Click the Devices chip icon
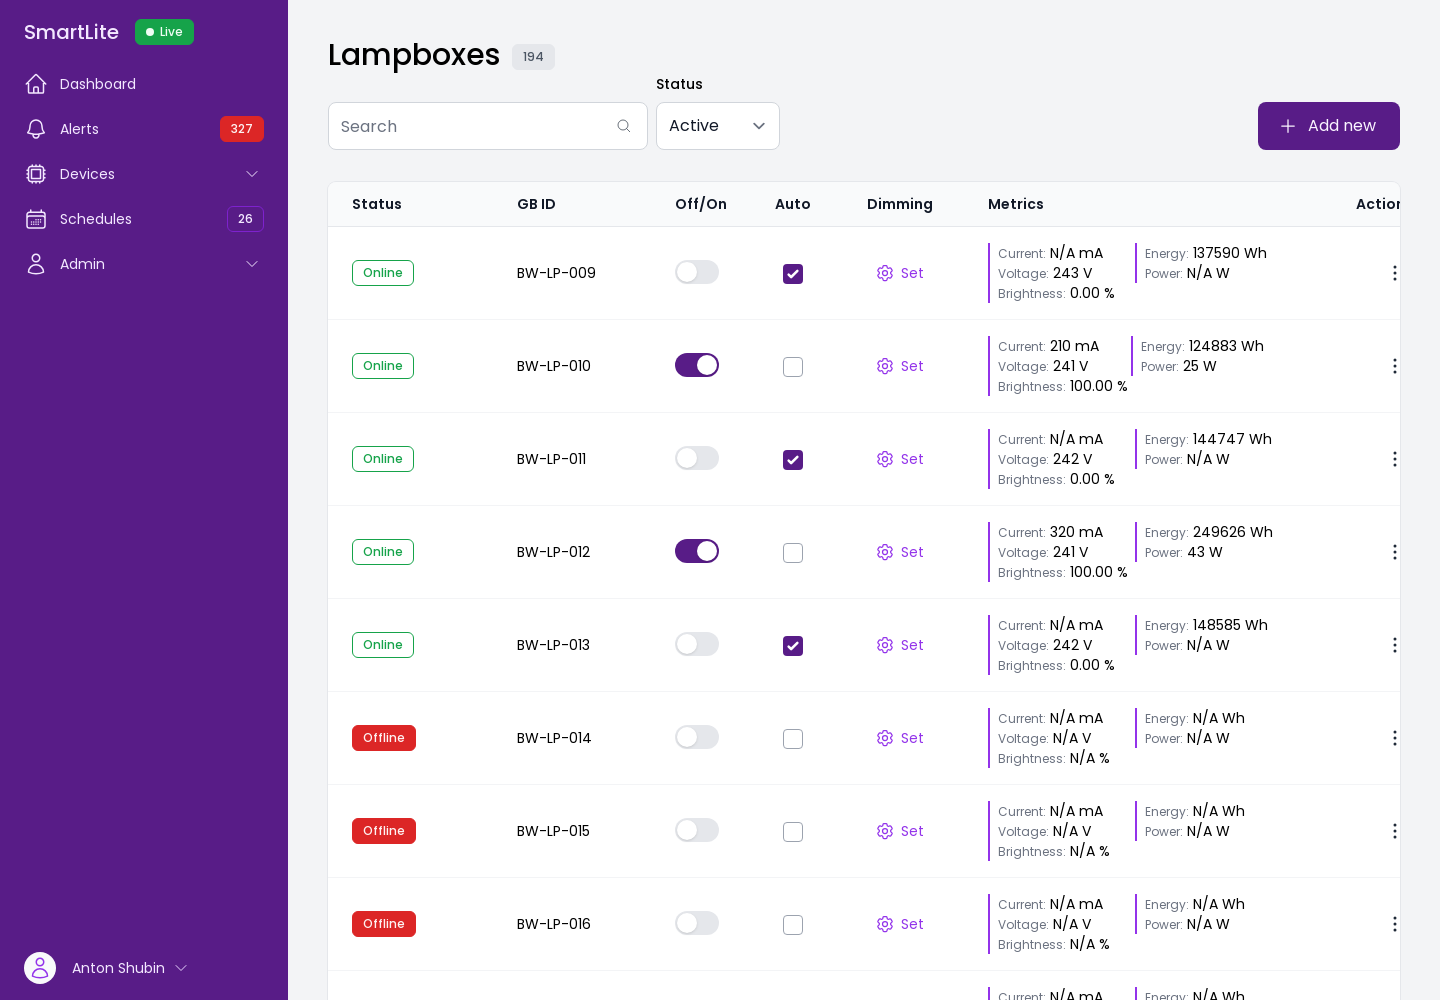This screenshot has height=1000, width=1440. 36,174
